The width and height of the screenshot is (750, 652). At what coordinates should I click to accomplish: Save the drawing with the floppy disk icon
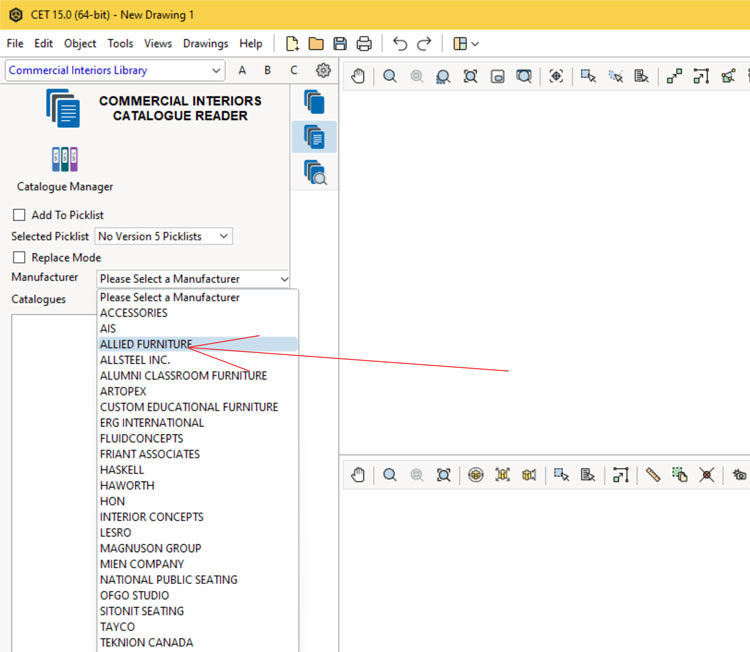[340, 44]
